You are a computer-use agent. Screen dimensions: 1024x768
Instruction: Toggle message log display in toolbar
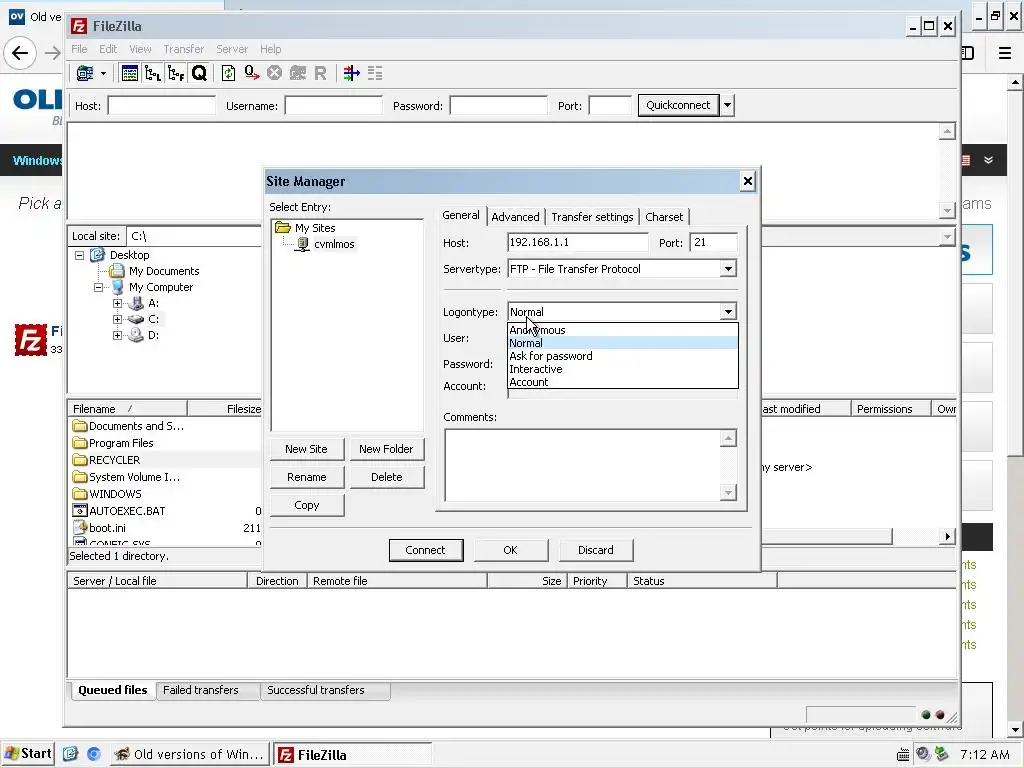130,73
